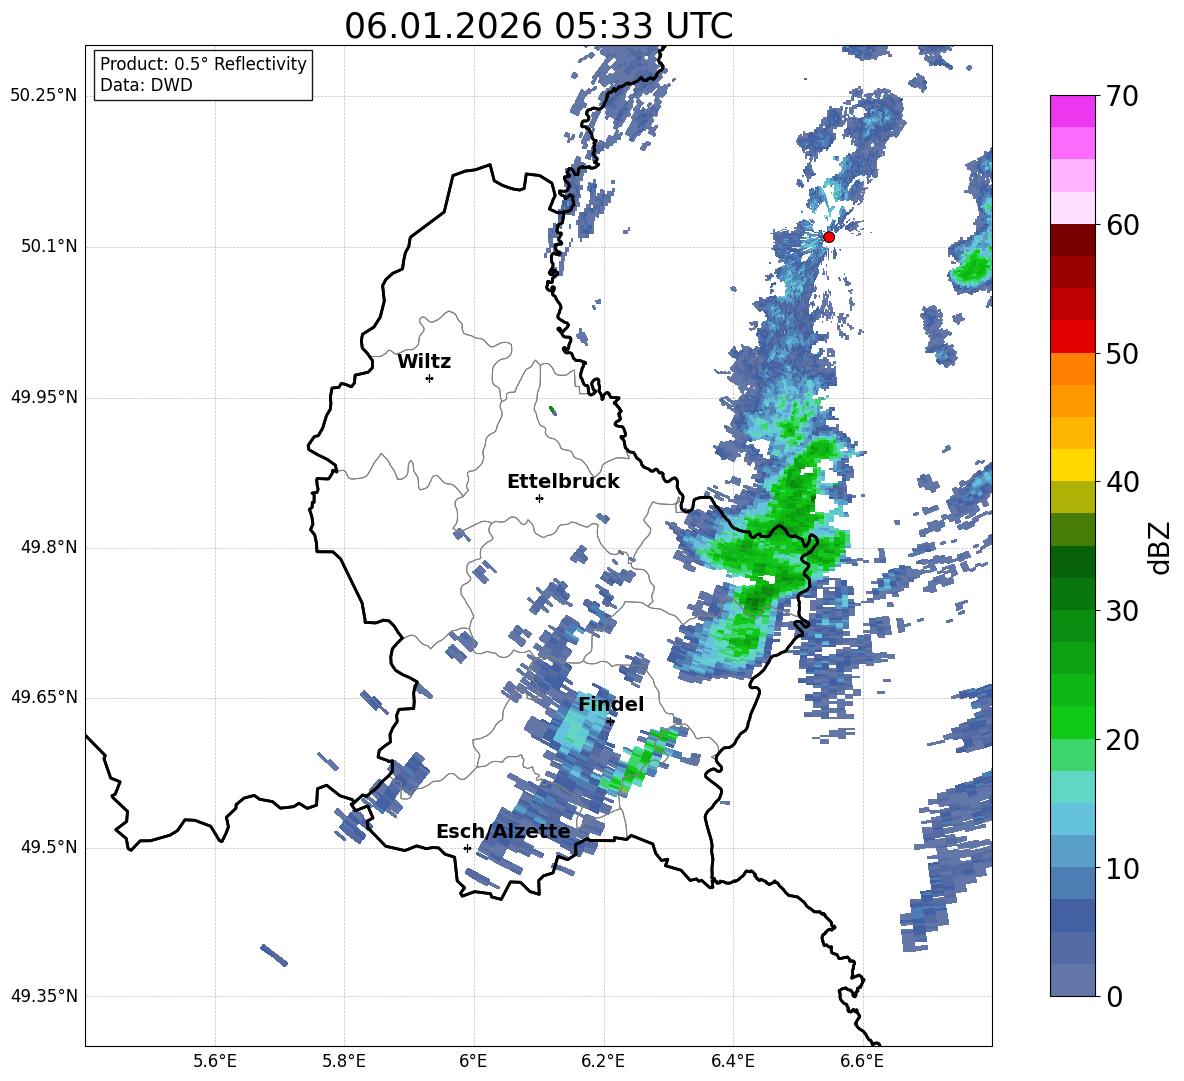
Task: Click the 49.8°N latitude label
Action: pyautogui.click(x=48, y=547)
